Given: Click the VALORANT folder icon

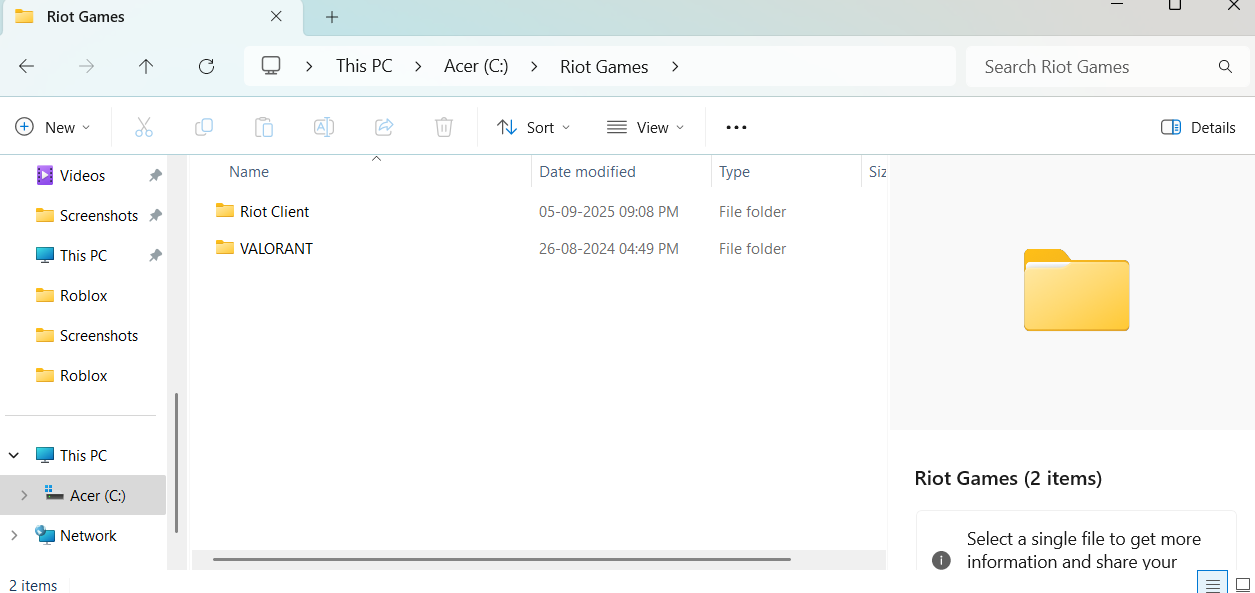Looking at the screenshot, I should pos(225,248).
